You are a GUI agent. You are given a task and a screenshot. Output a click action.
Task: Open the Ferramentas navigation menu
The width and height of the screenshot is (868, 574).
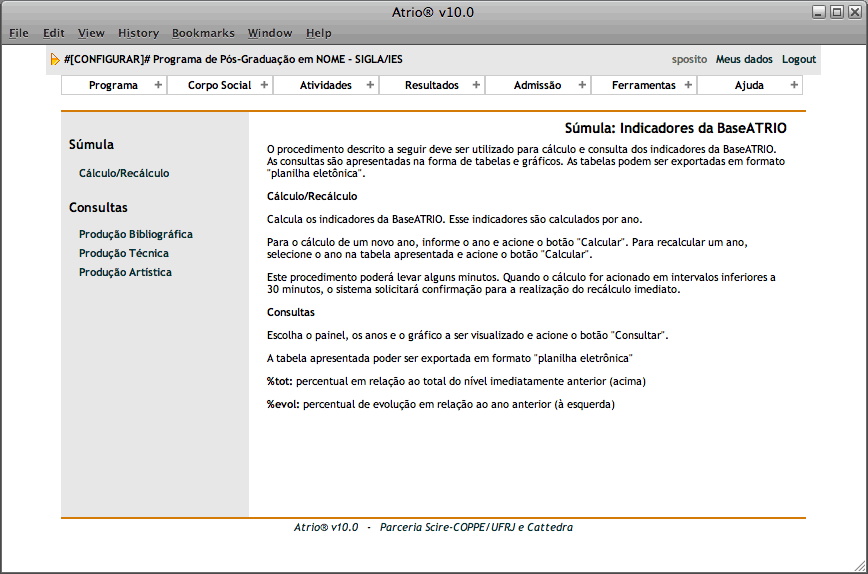tap(643, 85)
